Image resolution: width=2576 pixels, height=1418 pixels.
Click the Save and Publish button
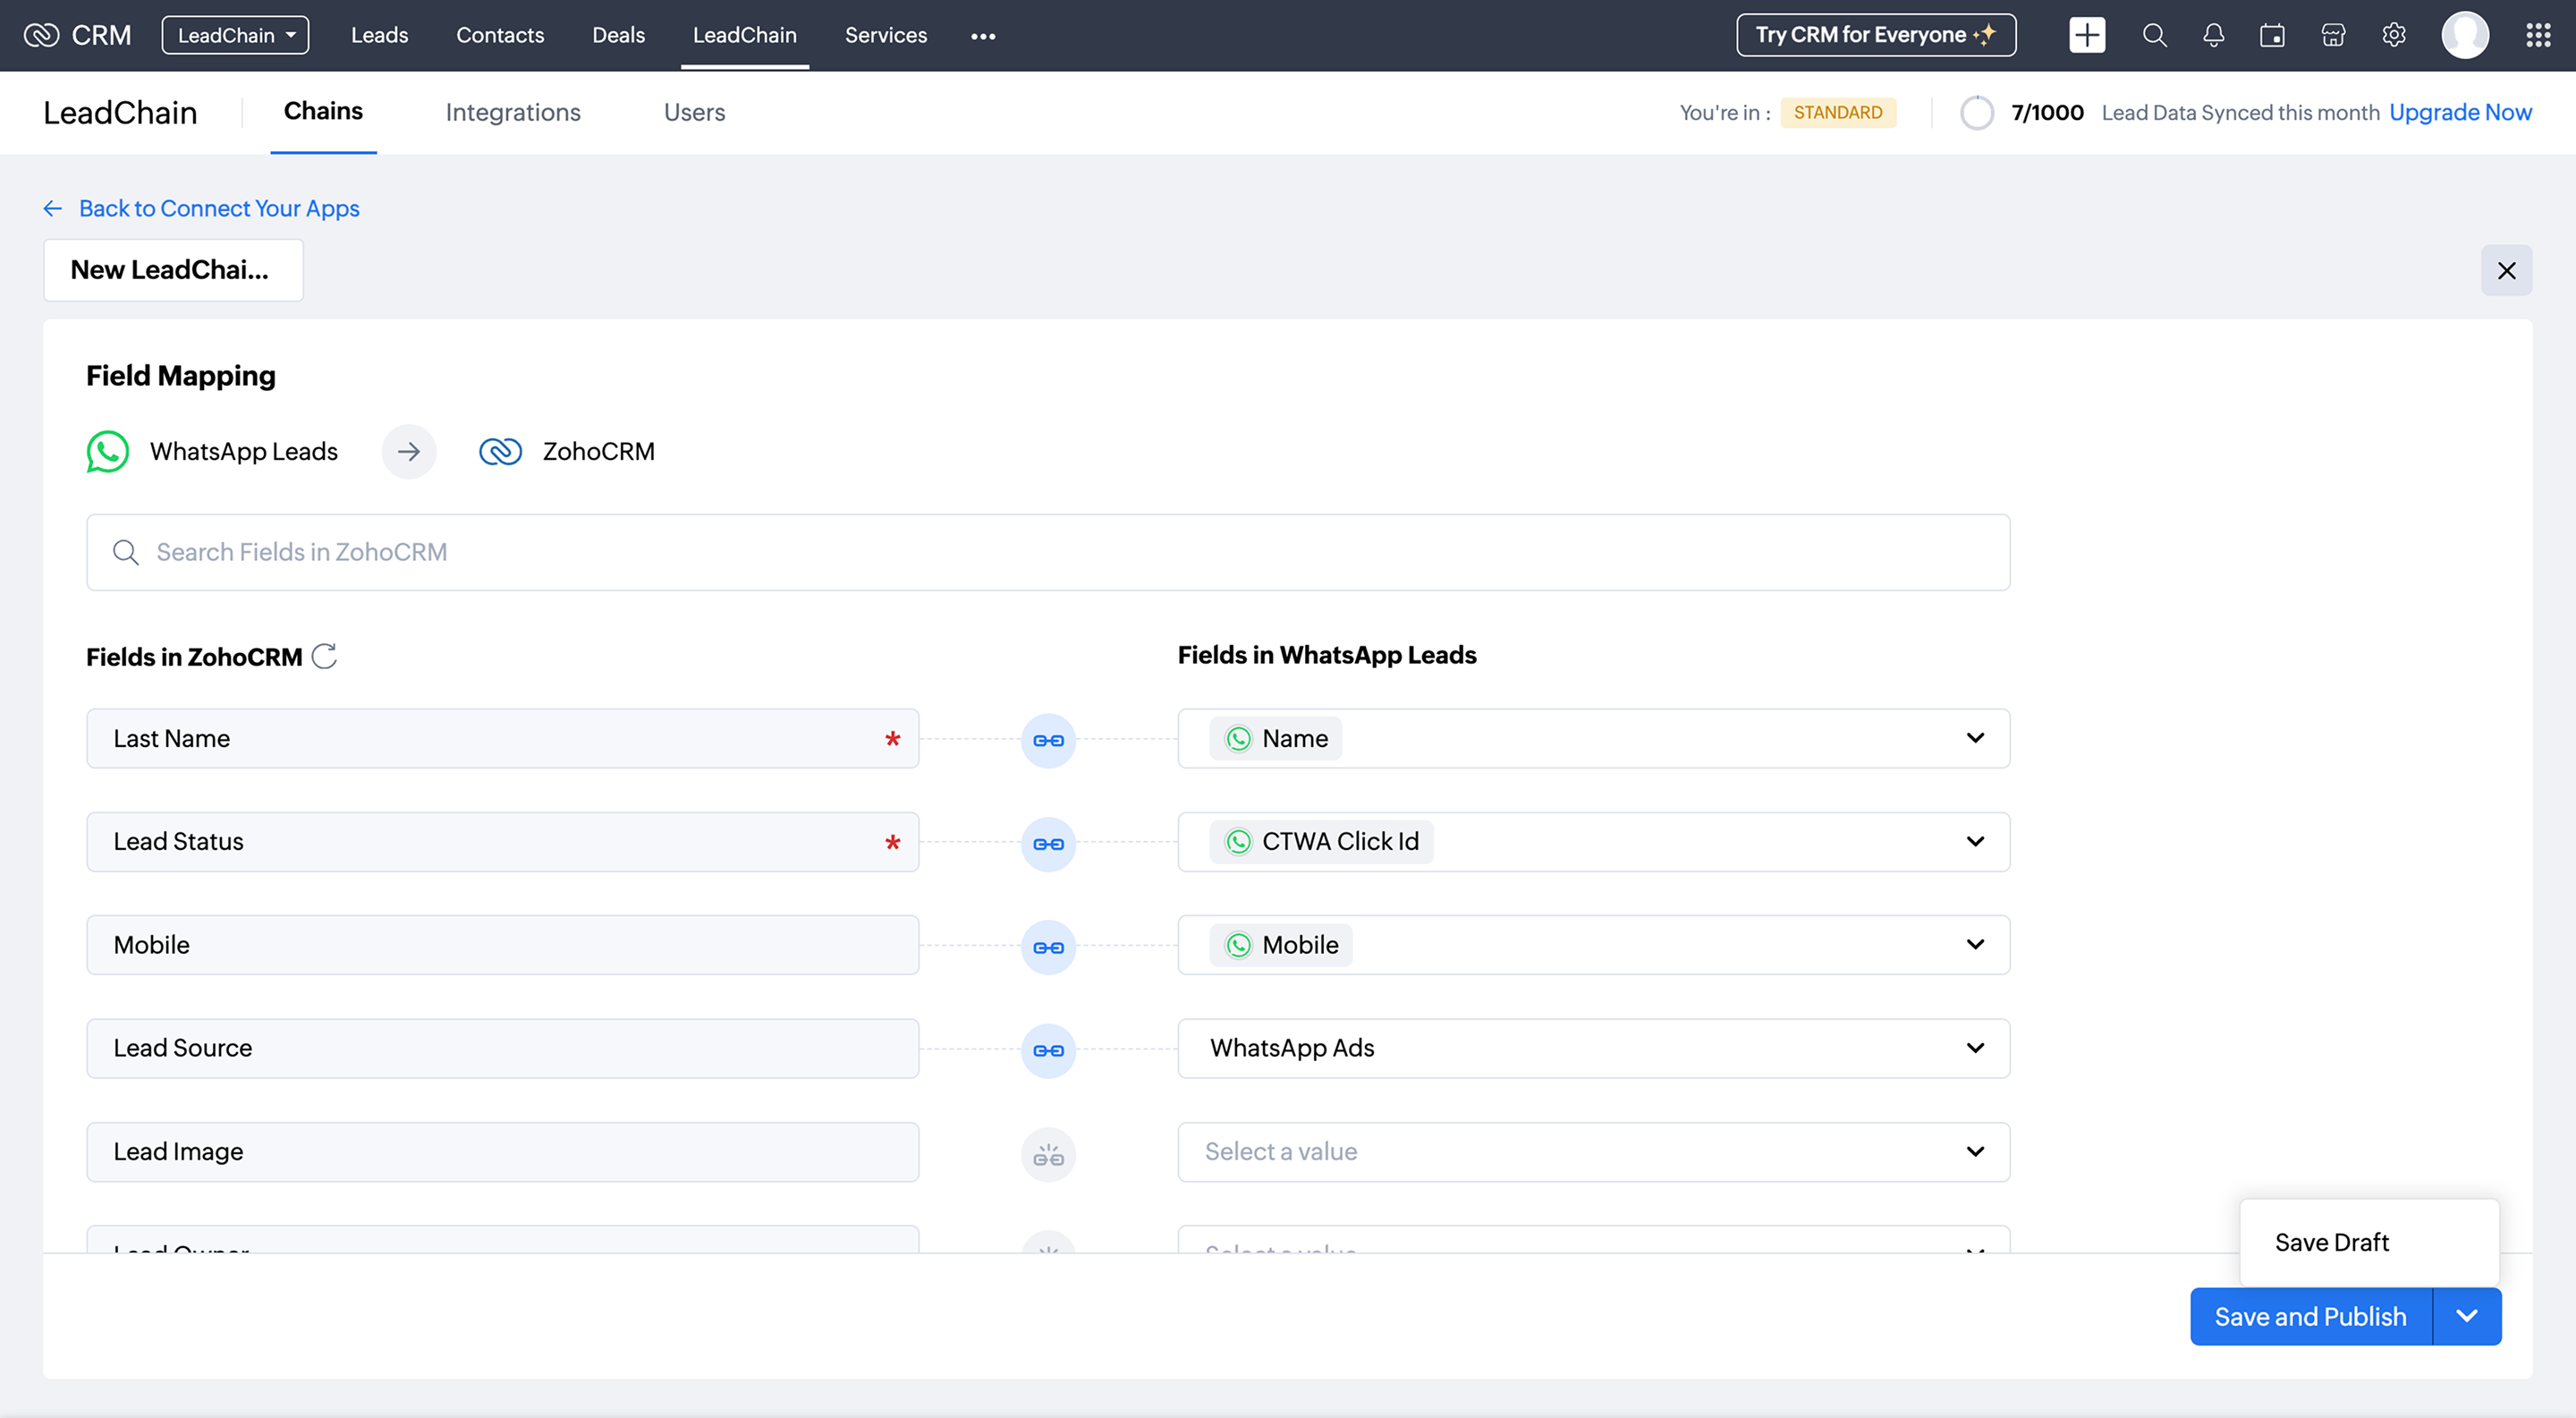2310,1316
